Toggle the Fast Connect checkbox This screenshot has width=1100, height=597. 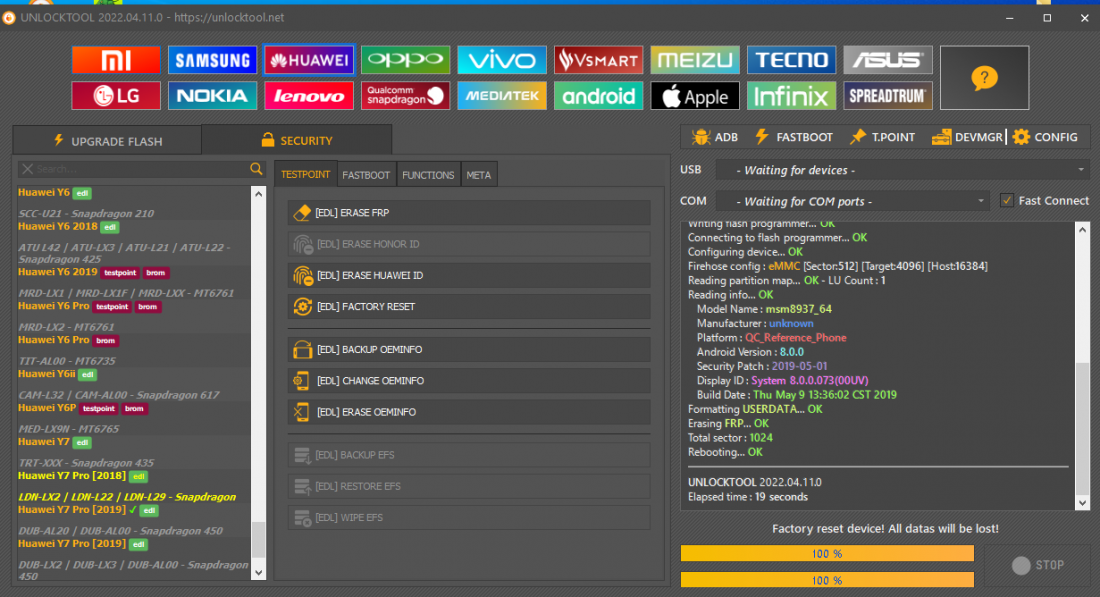(1007, 201)
